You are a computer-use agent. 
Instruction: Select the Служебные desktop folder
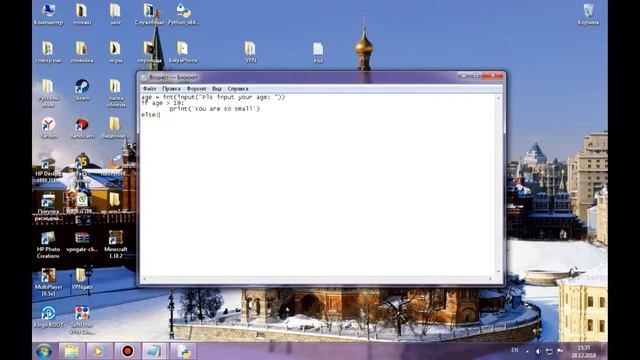149,15
